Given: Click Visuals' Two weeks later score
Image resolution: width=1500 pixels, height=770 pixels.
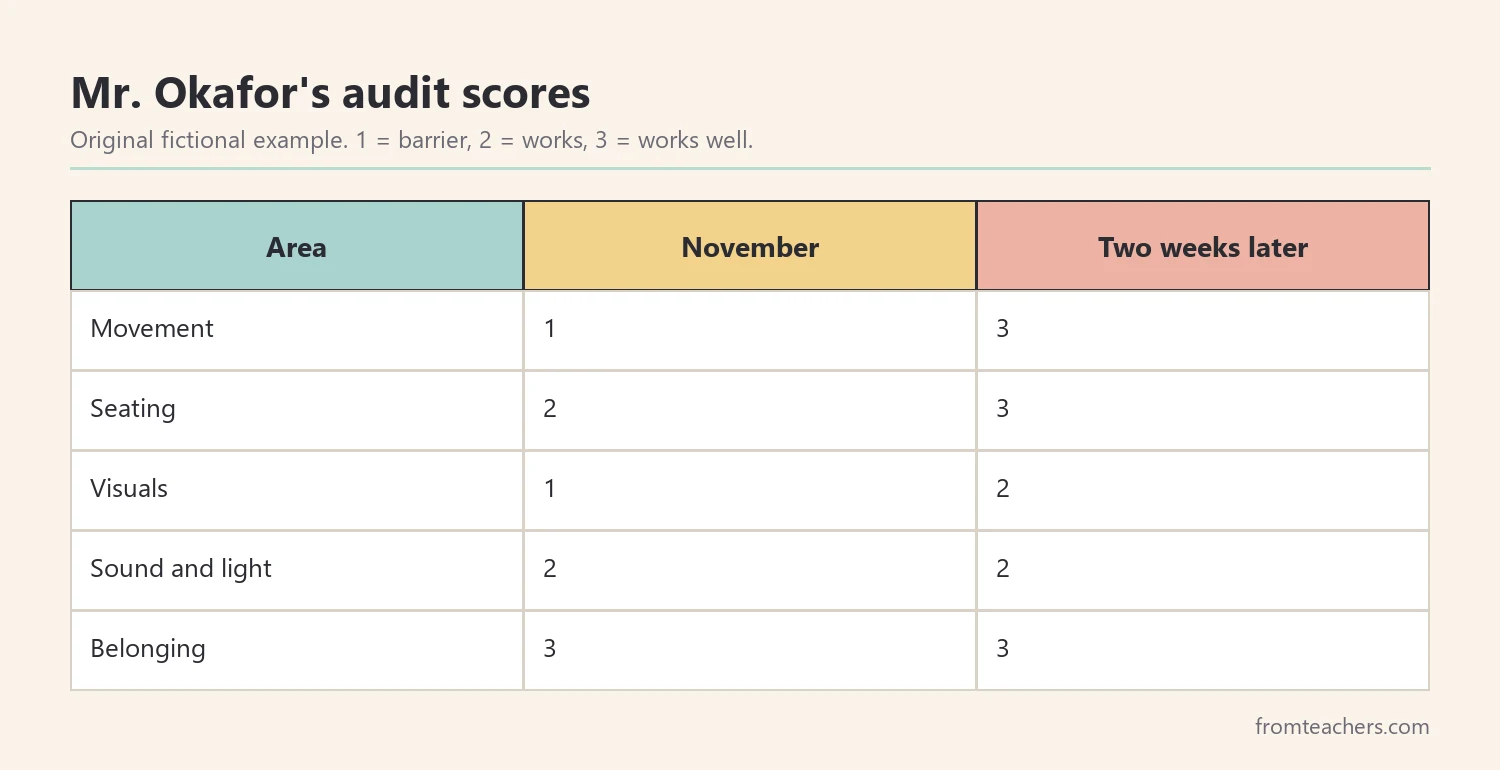Looking at the screenshot, I should (x=1203, y=490).
